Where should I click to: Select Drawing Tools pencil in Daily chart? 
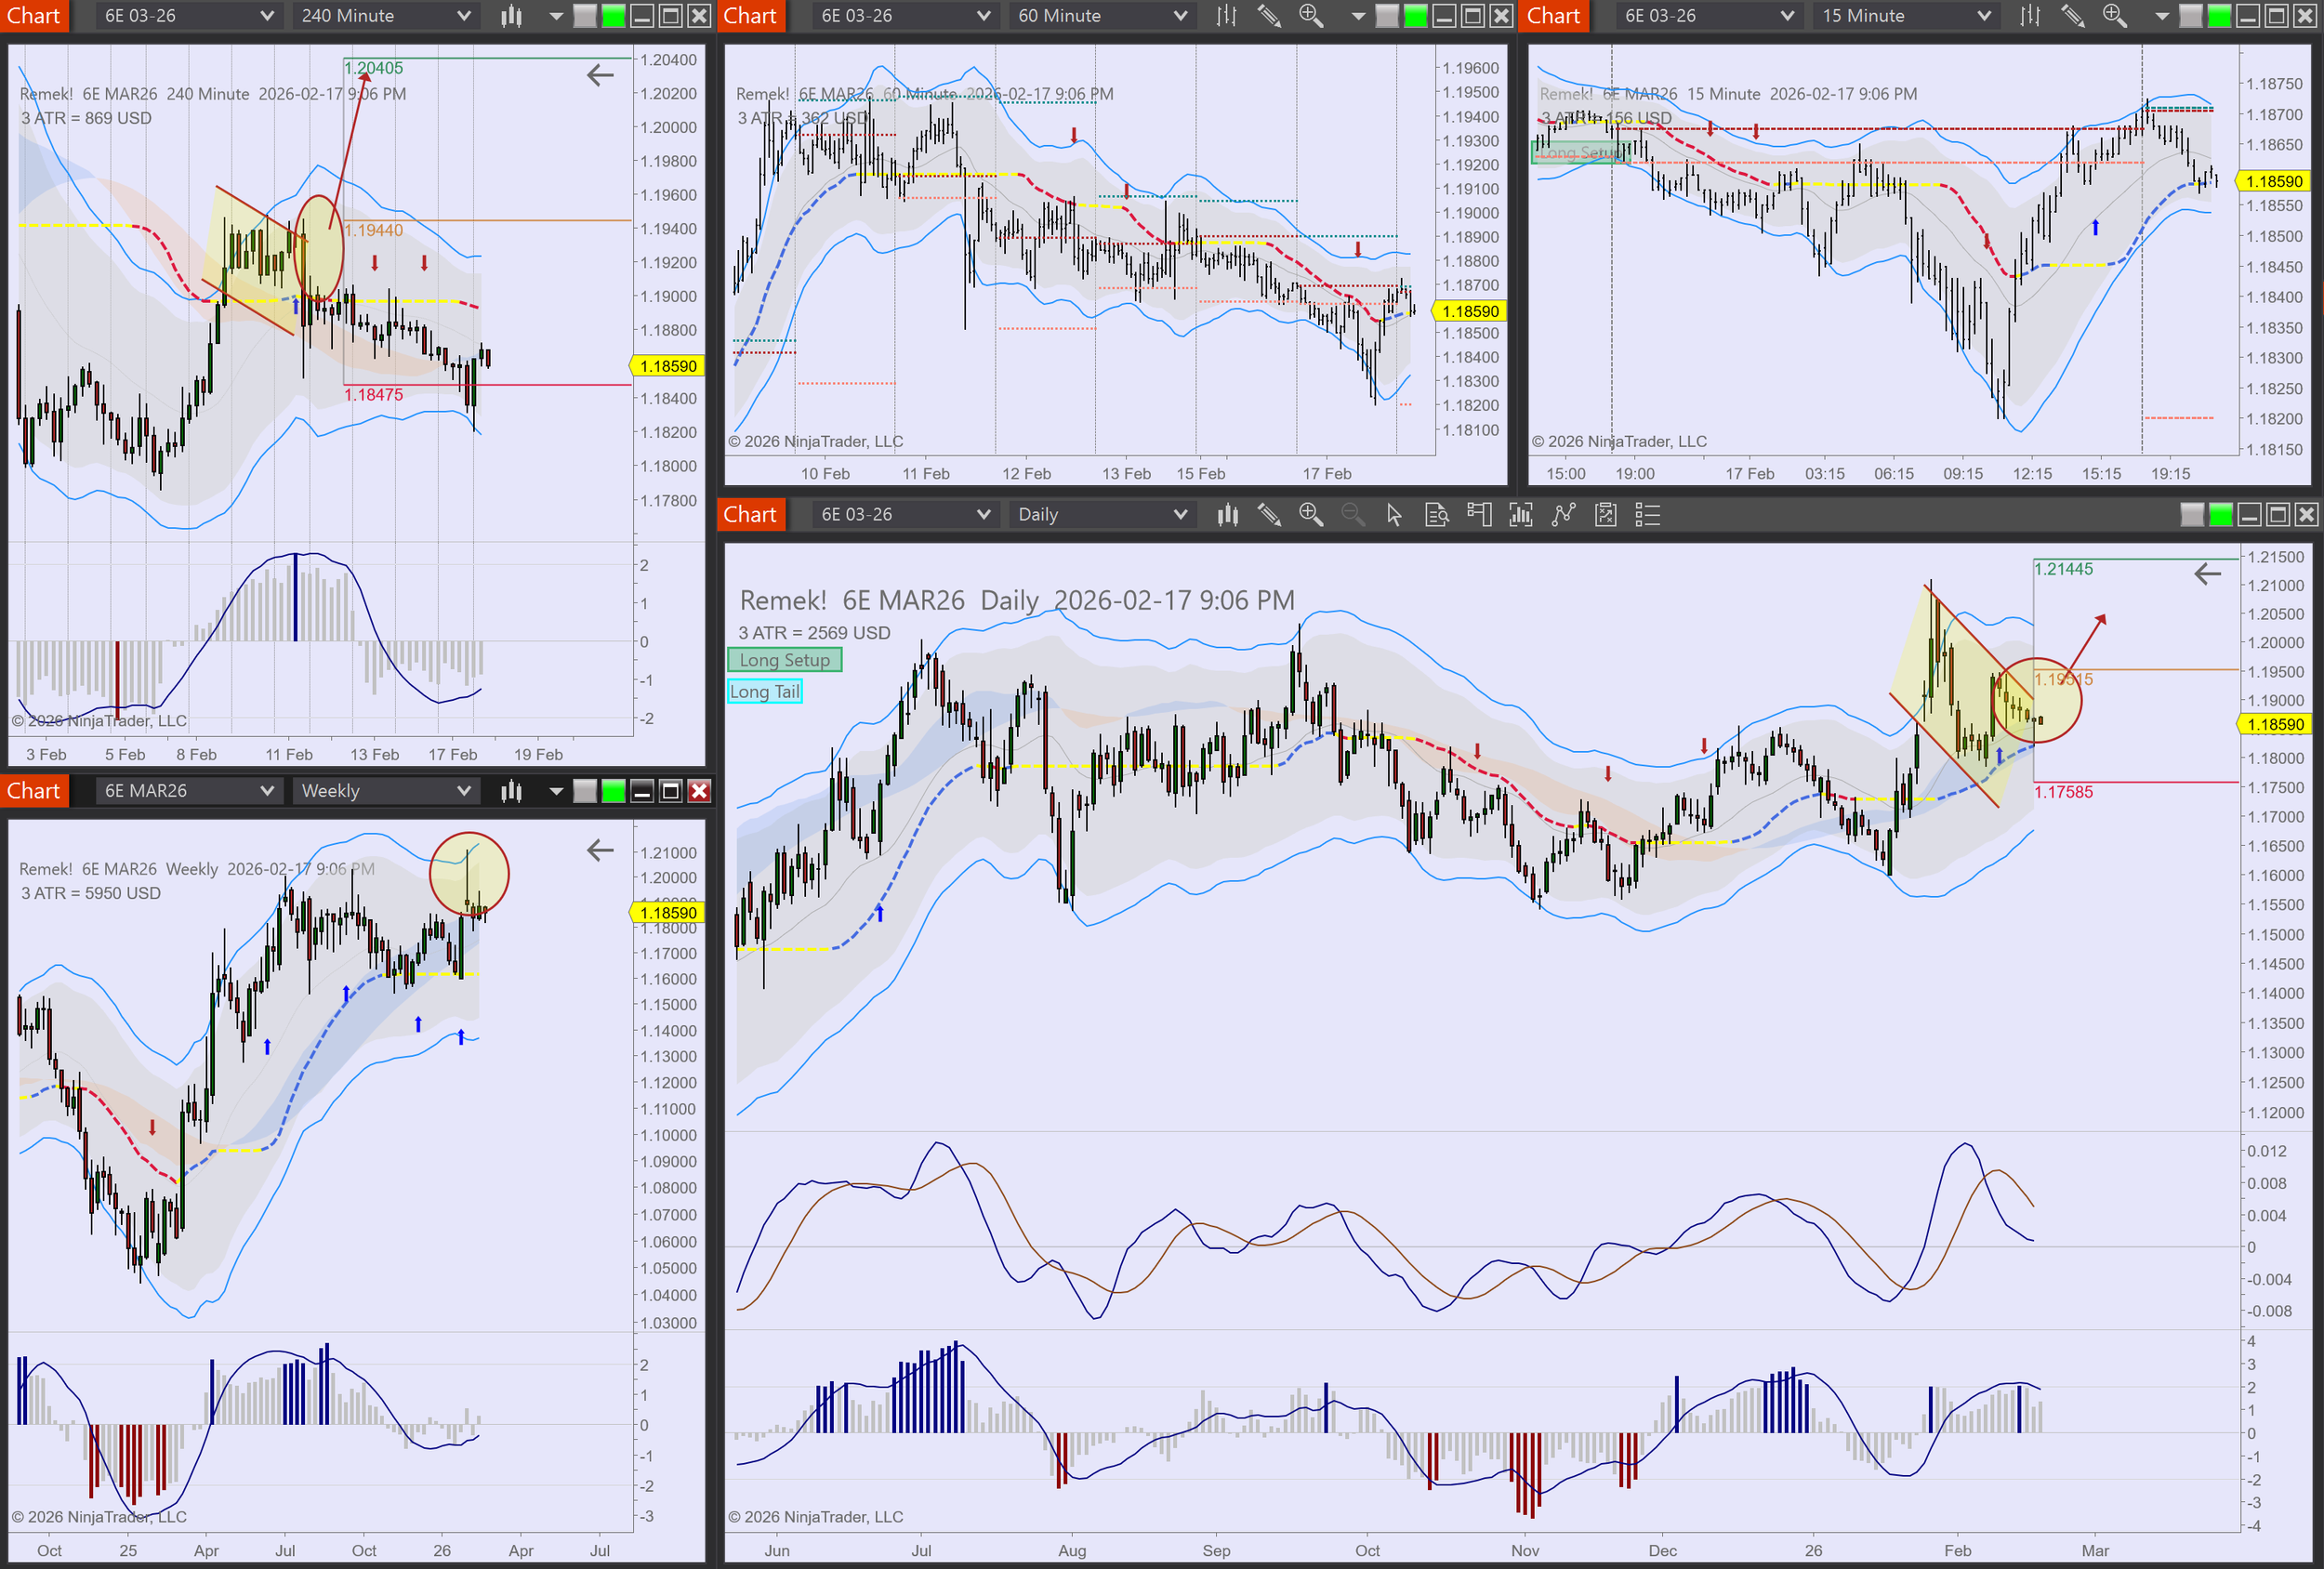click(1269, 515)
